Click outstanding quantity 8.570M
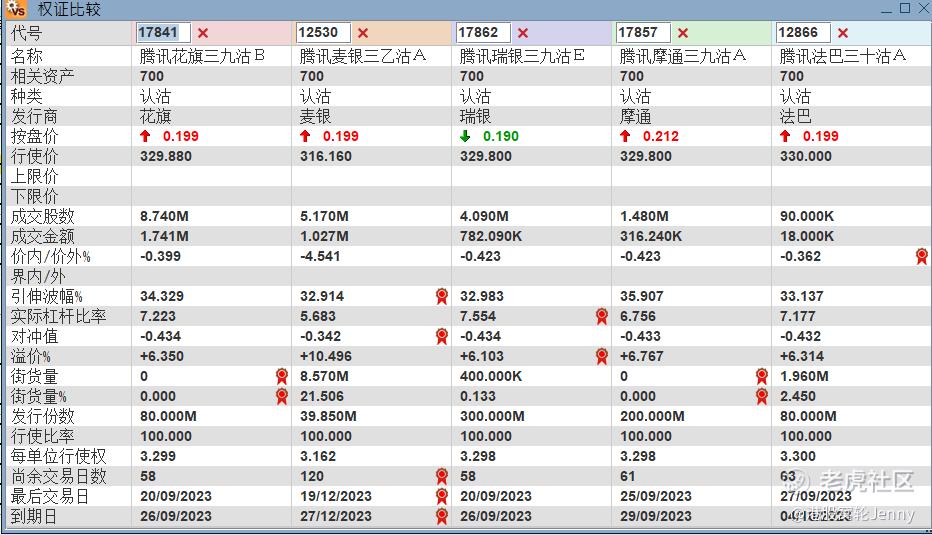Image resolution: width=932 pixels, height=535 pixels. 324,376
